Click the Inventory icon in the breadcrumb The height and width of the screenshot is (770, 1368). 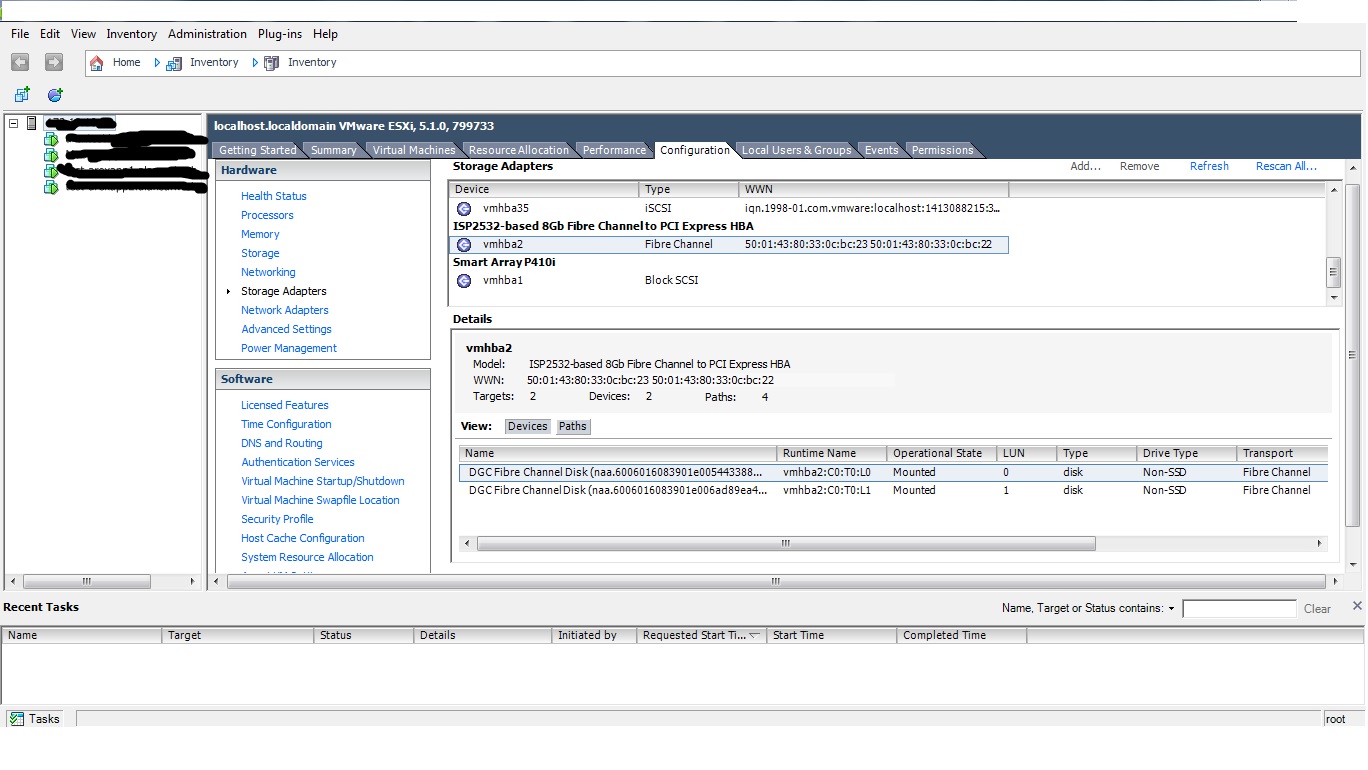point(172,62)
